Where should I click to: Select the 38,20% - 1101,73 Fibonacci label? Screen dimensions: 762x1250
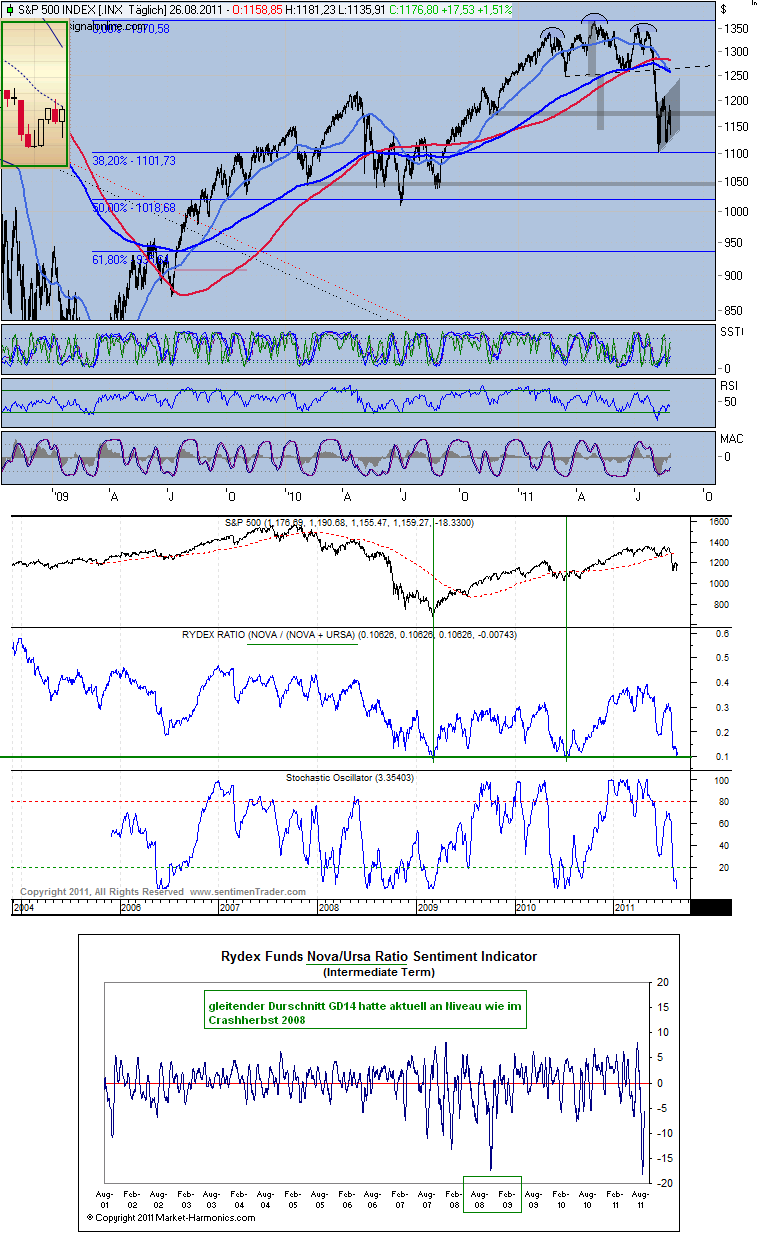[x=134, y=160]
